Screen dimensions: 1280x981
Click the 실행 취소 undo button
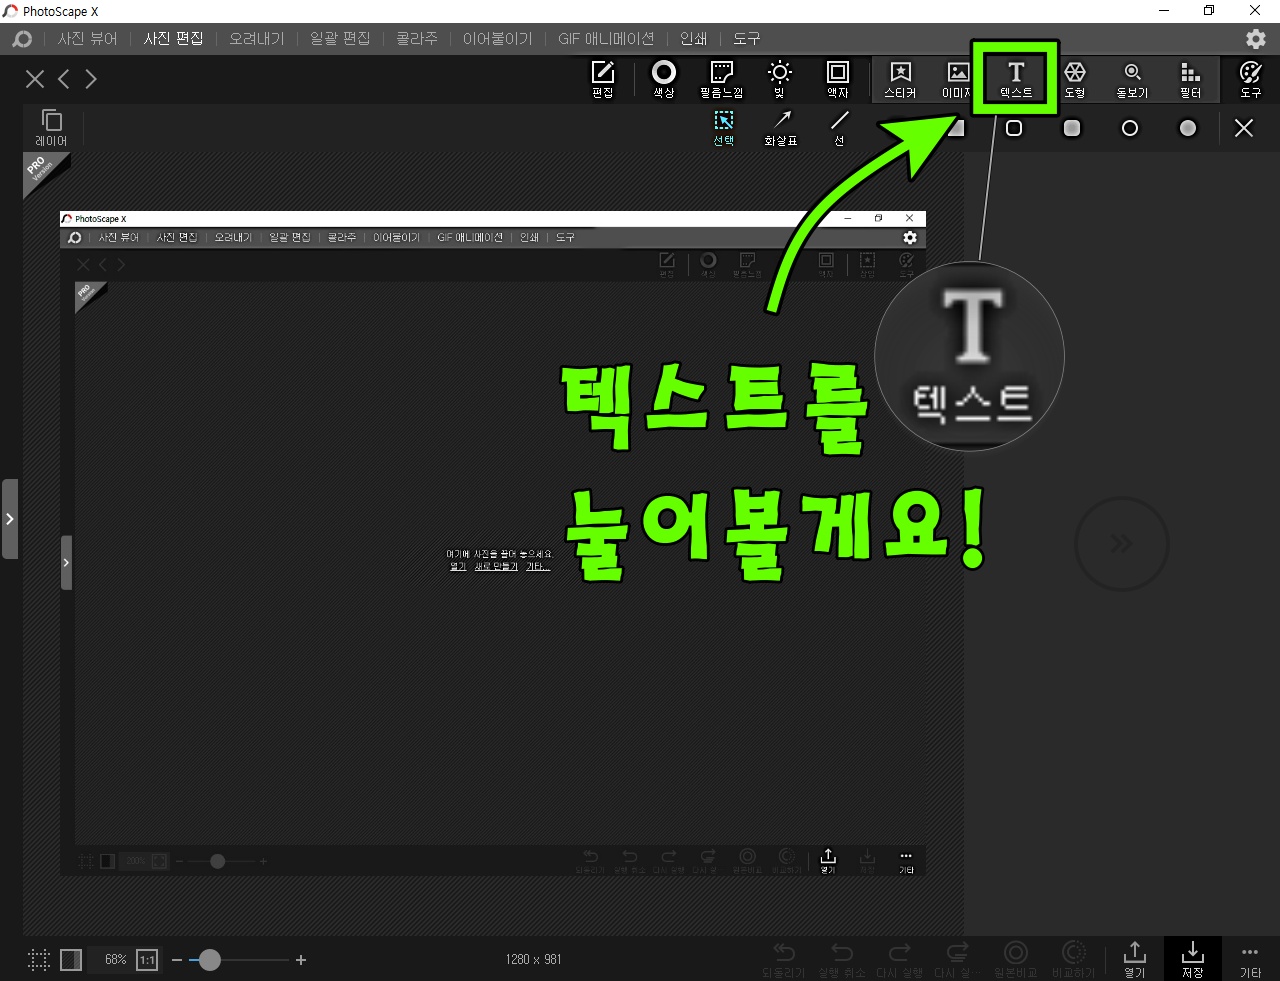[x=842, y=960]
